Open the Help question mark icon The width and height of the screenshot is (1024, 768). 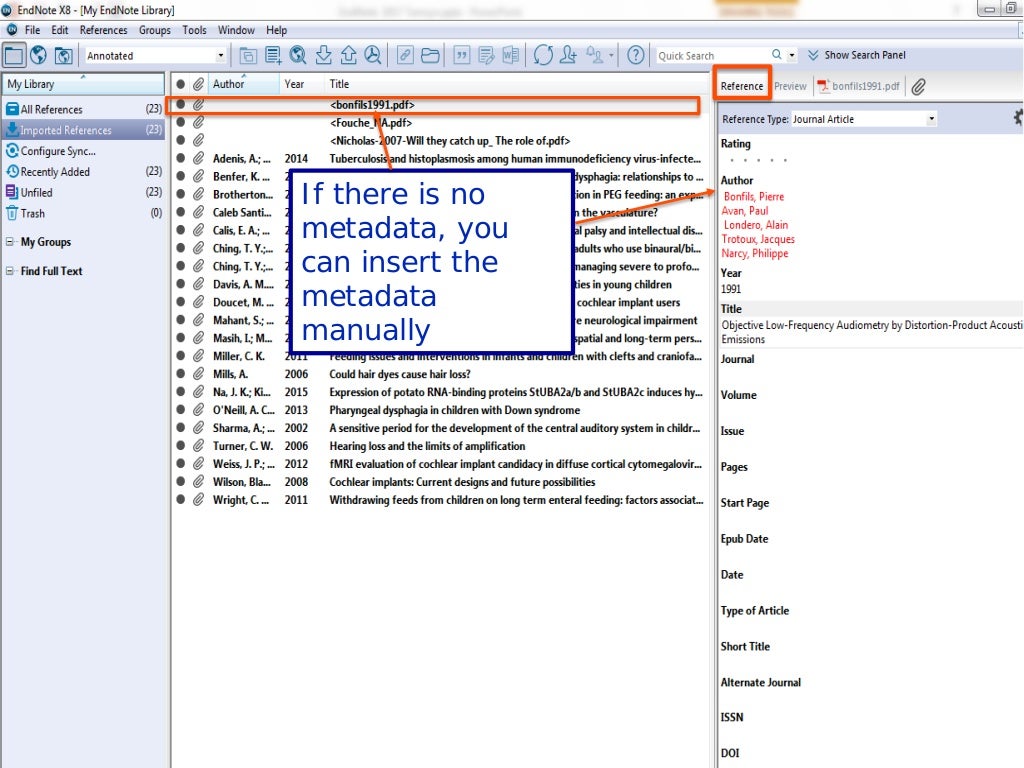click(635, 55)
